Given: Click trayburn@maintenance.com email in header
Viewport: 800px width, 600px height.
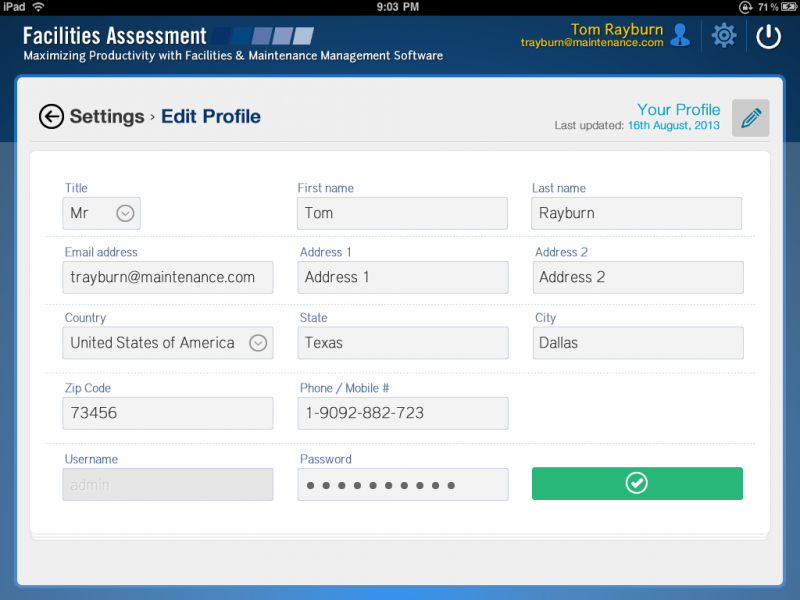Looking at the screenshot, I should pos(592,43).
